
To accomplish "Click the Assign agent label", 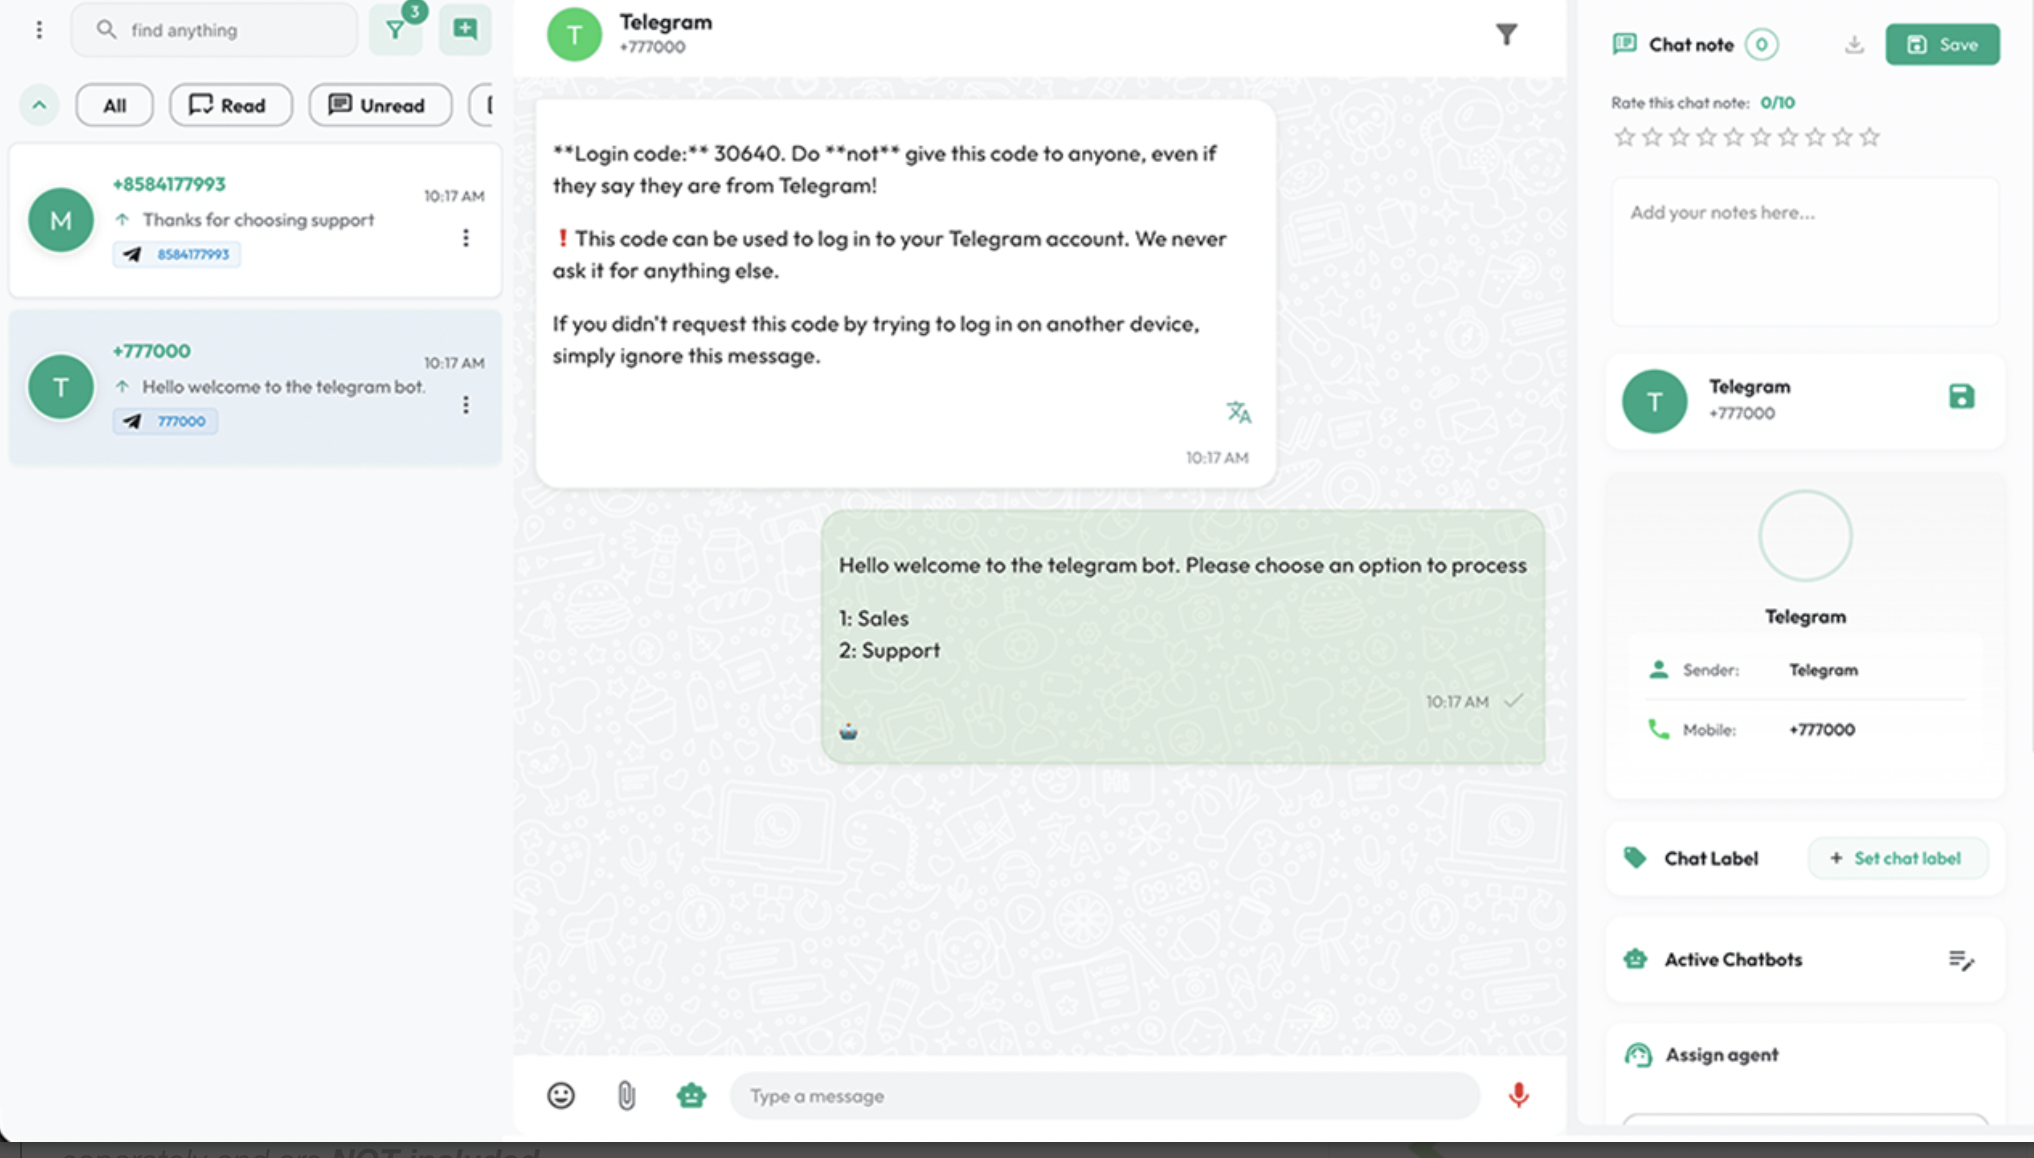I will (x=1721, y=1055).
